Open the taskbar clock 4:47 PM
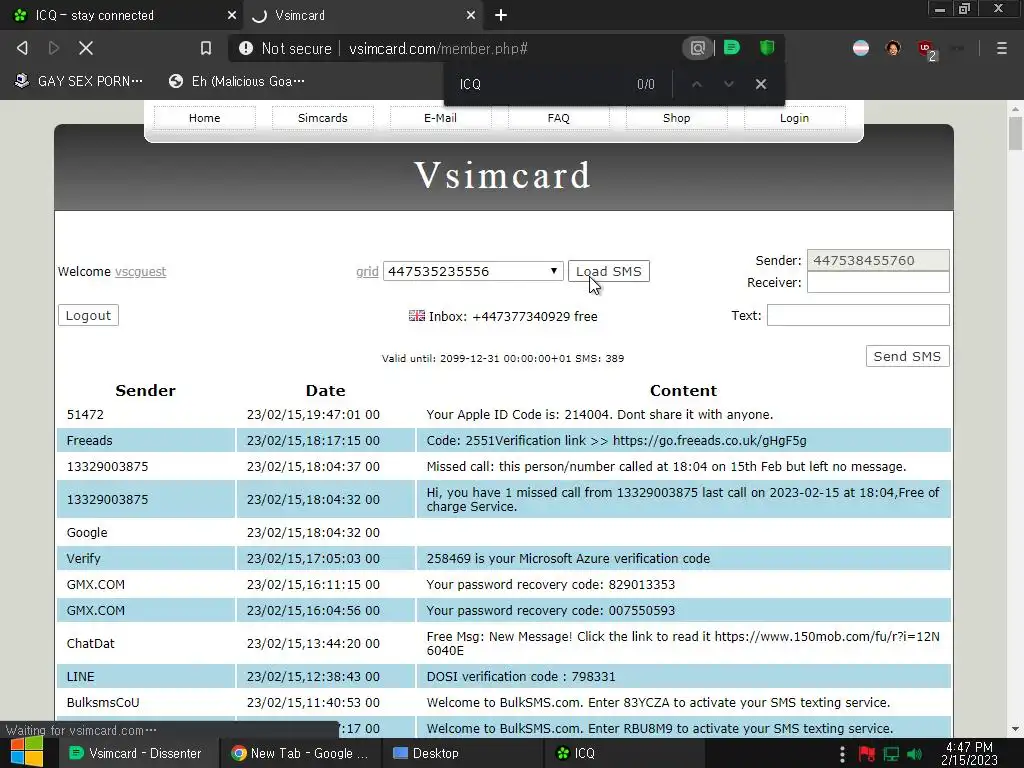 tap(969, 753)
